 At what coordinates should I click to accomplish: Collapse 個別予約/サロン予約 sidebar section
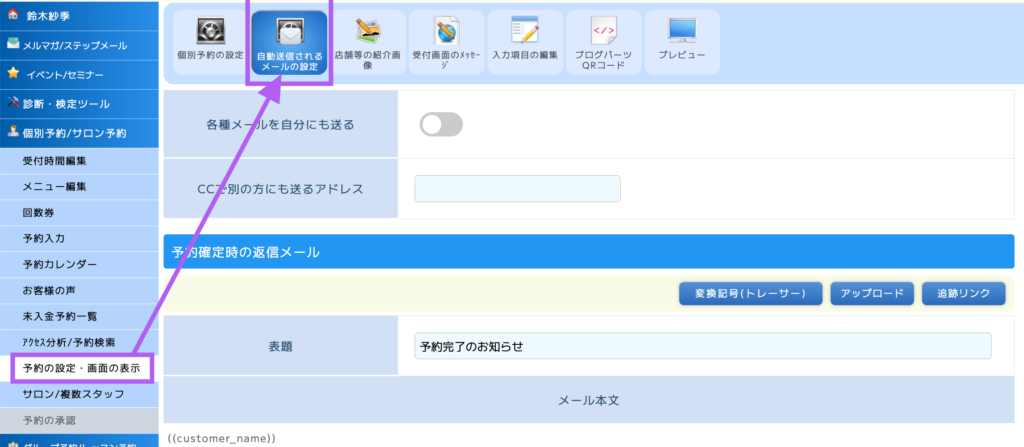[79, 132]
